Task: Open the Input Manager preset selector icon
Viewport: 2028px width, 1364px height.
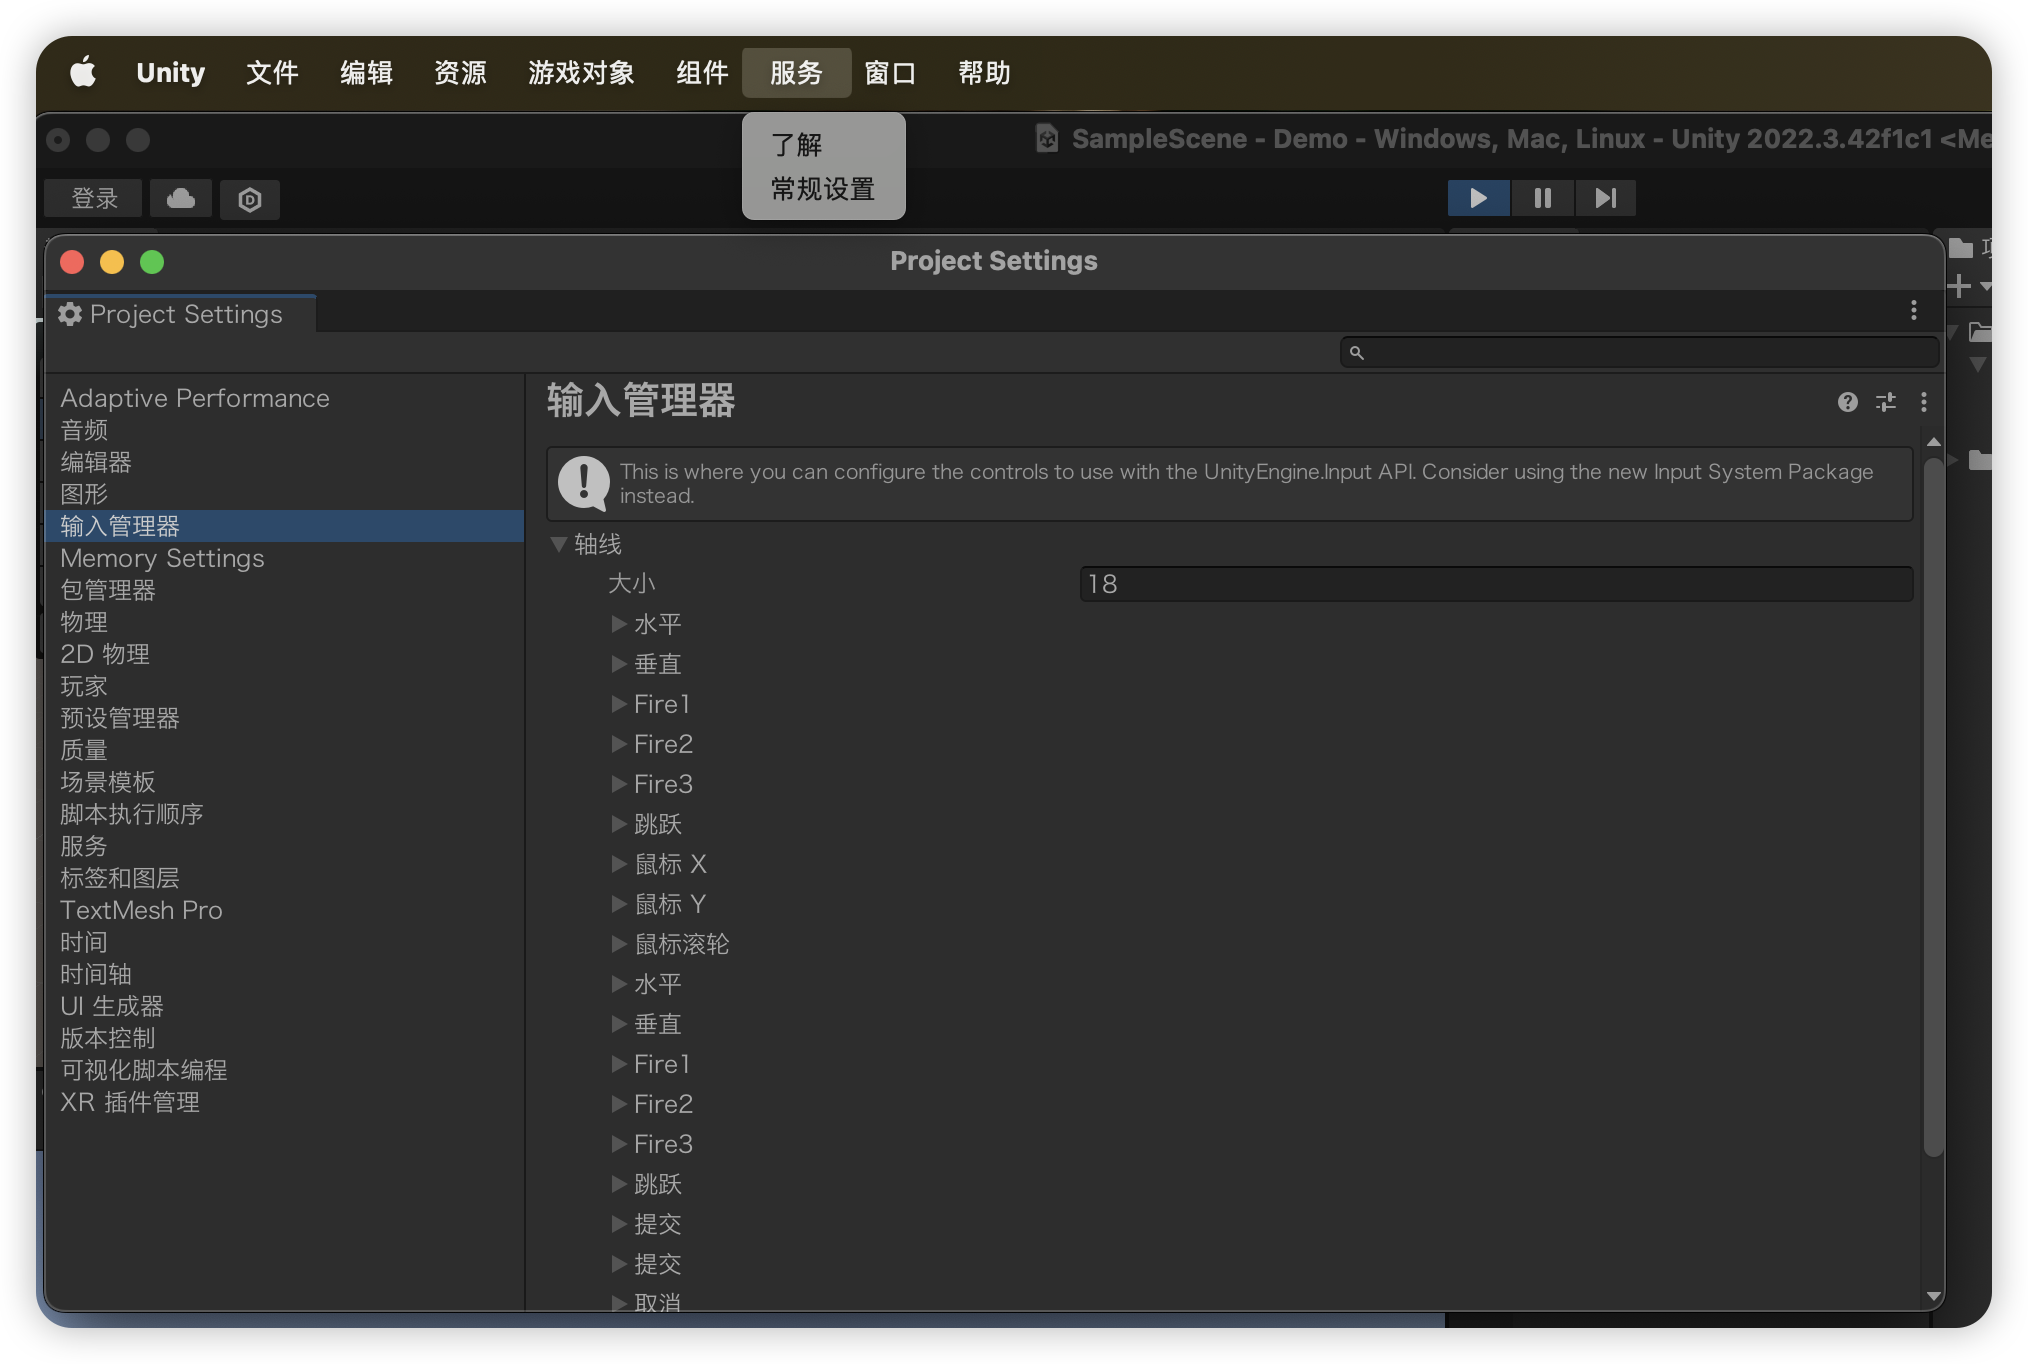Action: (1885, 402)
